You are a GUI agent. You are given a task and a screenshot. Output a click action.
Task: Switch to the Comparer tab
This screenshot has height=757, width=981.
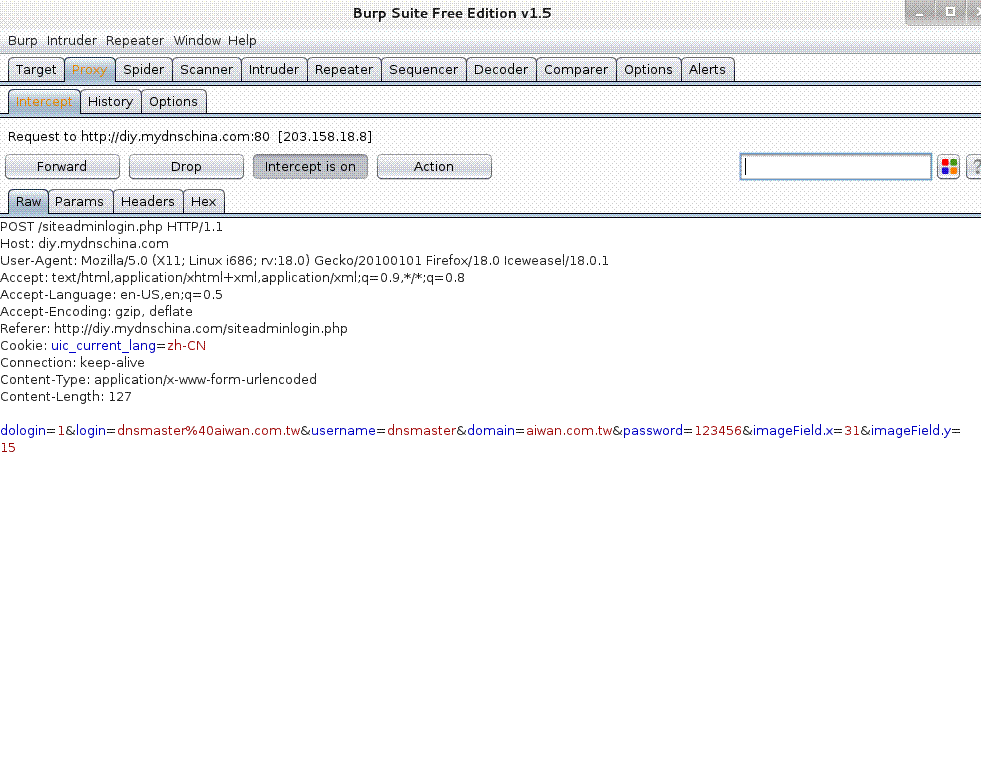point(576,69)
